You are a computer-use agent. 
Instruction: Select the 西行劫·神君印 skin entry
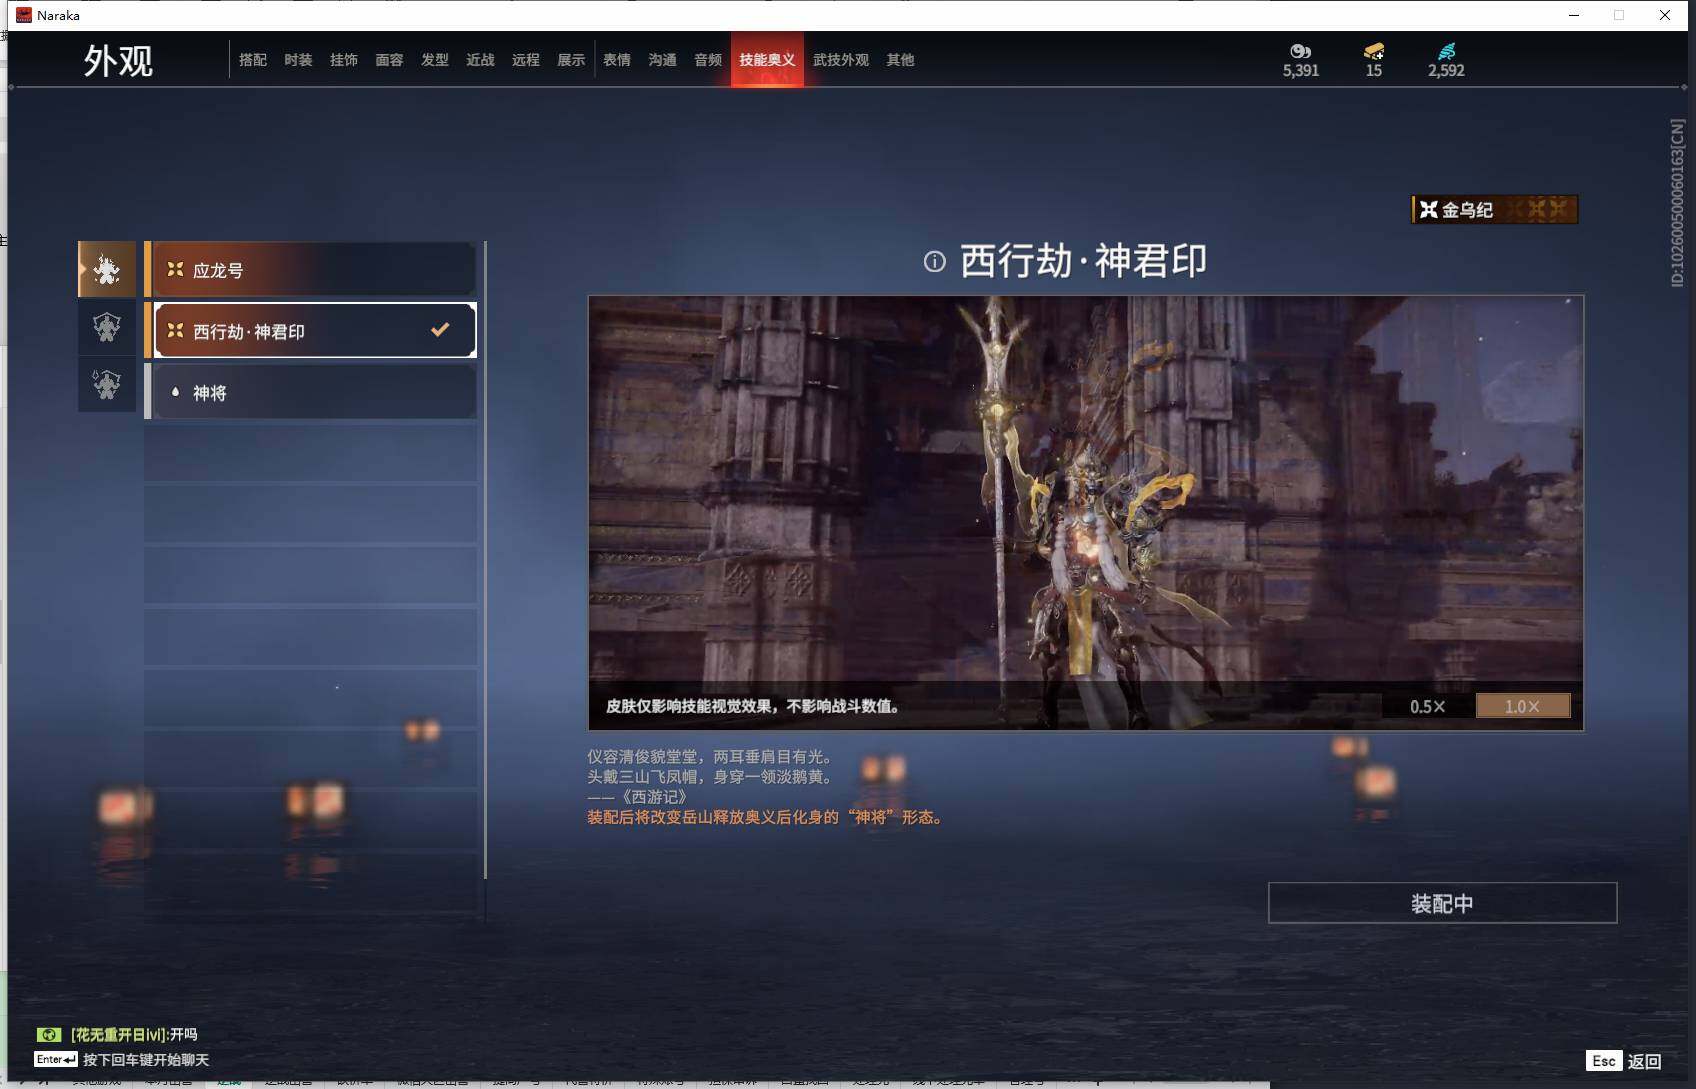coord(315,330)
